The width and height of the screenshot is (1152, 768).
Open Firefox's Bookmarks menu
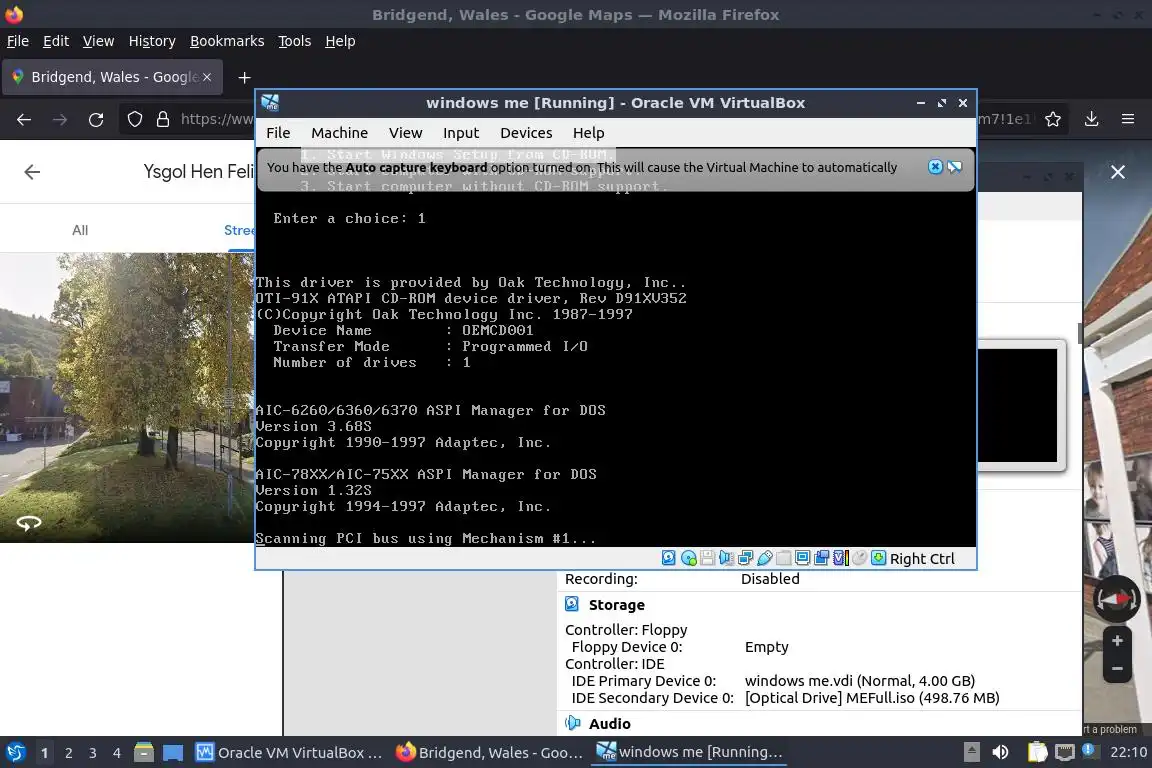227,41
